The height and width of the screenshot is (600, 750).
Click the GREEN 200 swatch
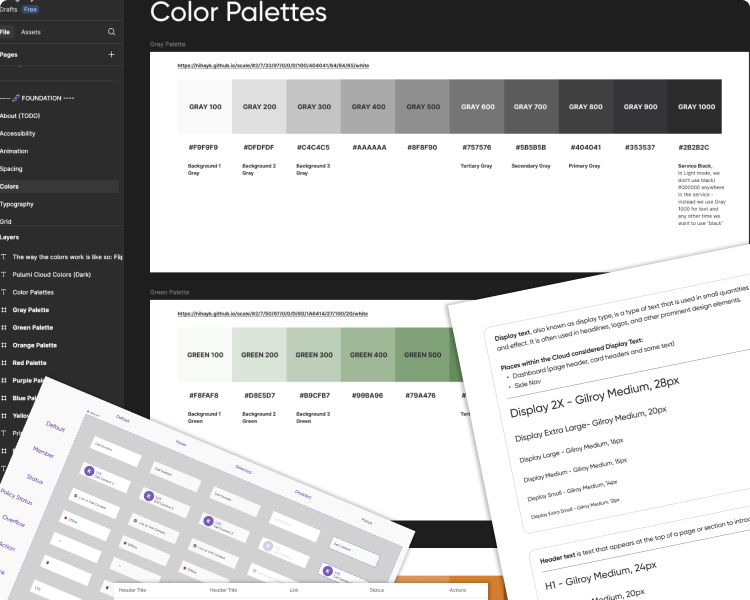[259, 355]
